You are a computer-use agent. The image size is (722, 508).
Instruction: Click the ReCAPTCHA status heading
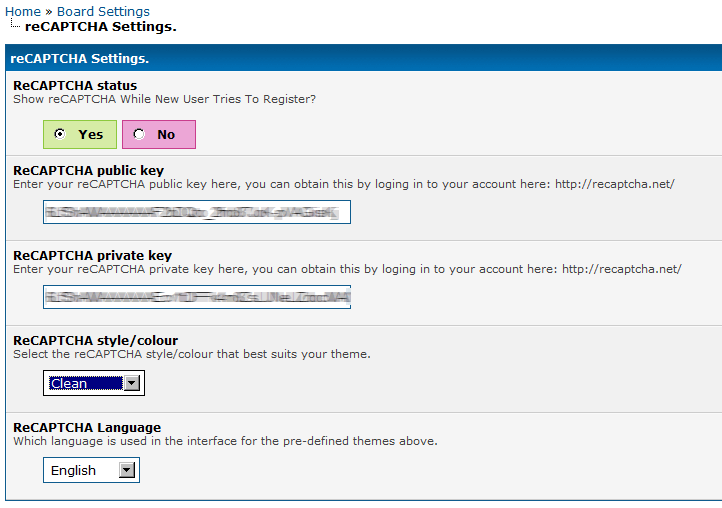[75, 85]
